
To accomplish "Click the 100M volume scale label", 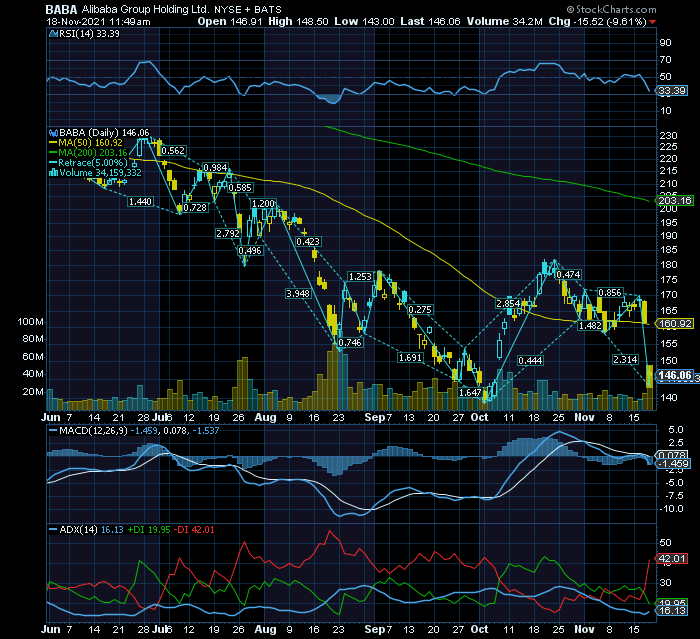I will click(x=30, y=322).
